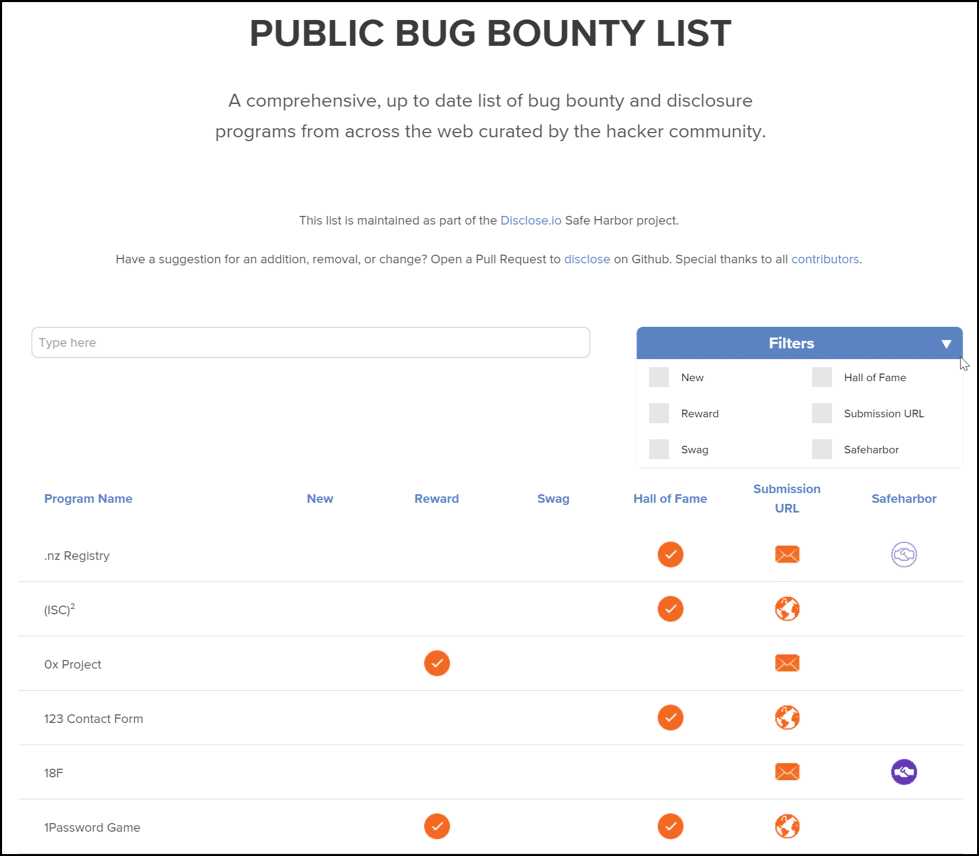
Task: Click the 0x Project reward checkmark icon
Action: (x=437, y=663)
